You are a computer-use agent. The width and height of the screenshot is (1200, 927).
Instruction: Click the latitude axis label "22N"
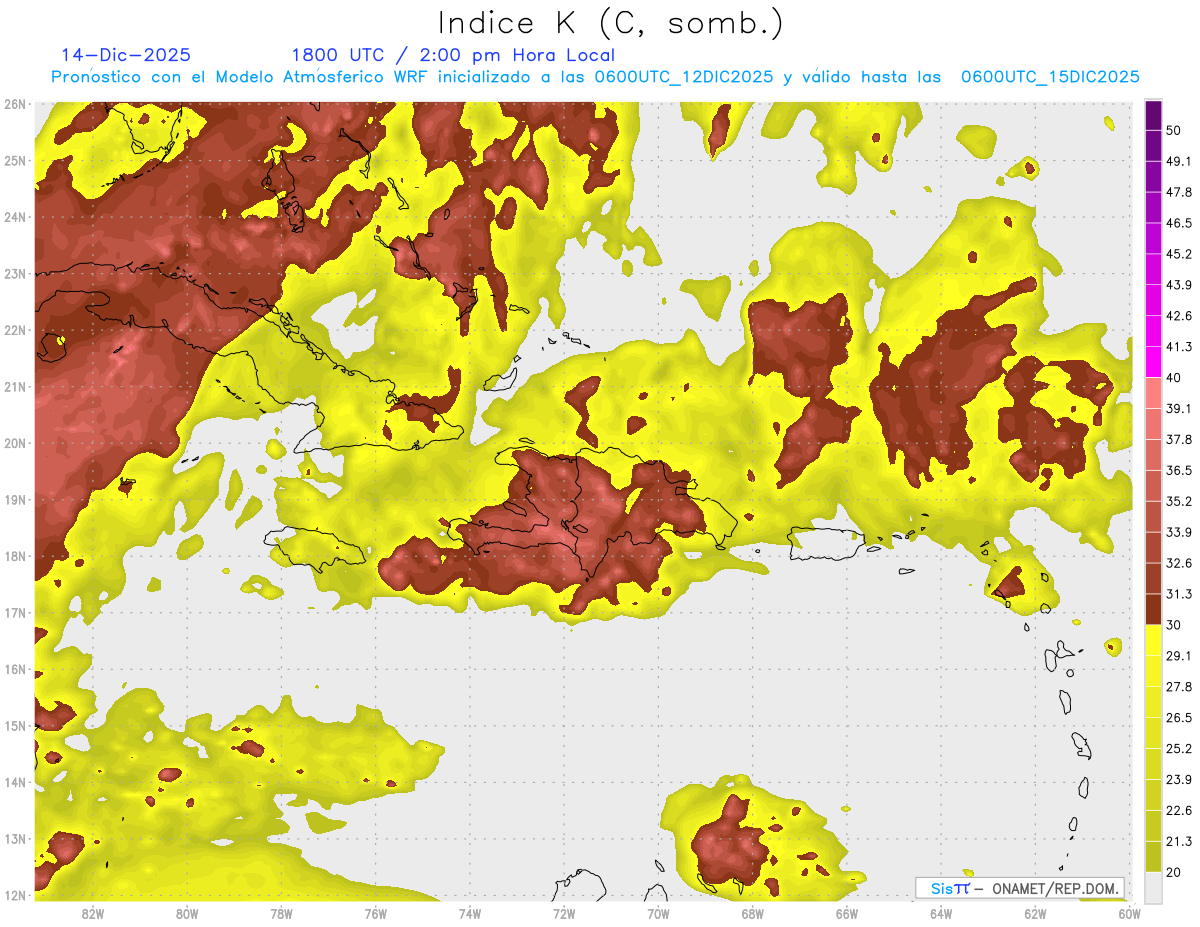(x=15, y=330)
